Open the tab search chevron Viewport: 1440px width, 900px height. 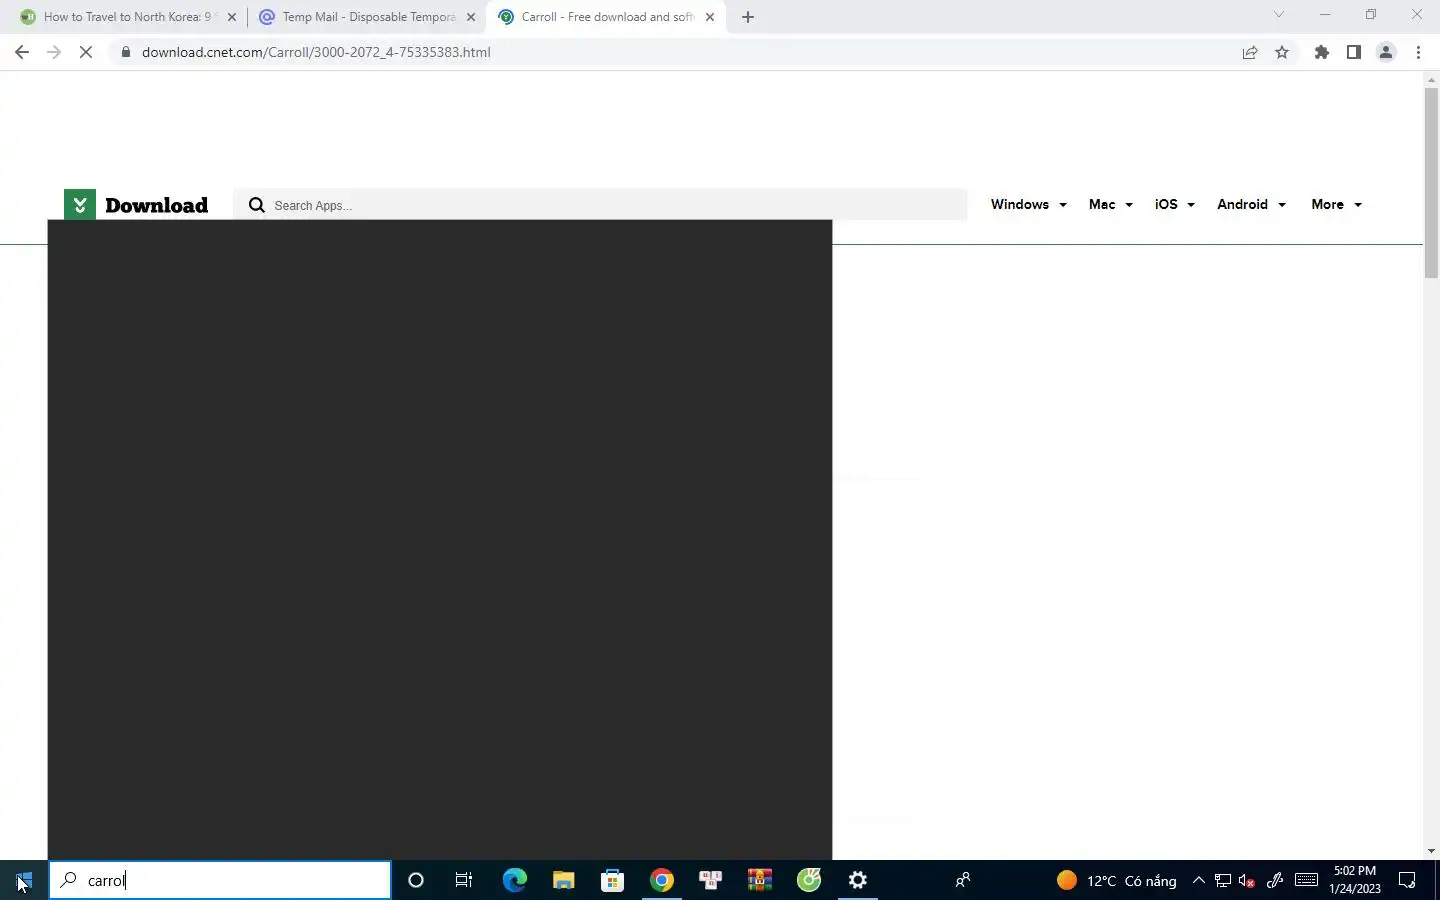1278,14
